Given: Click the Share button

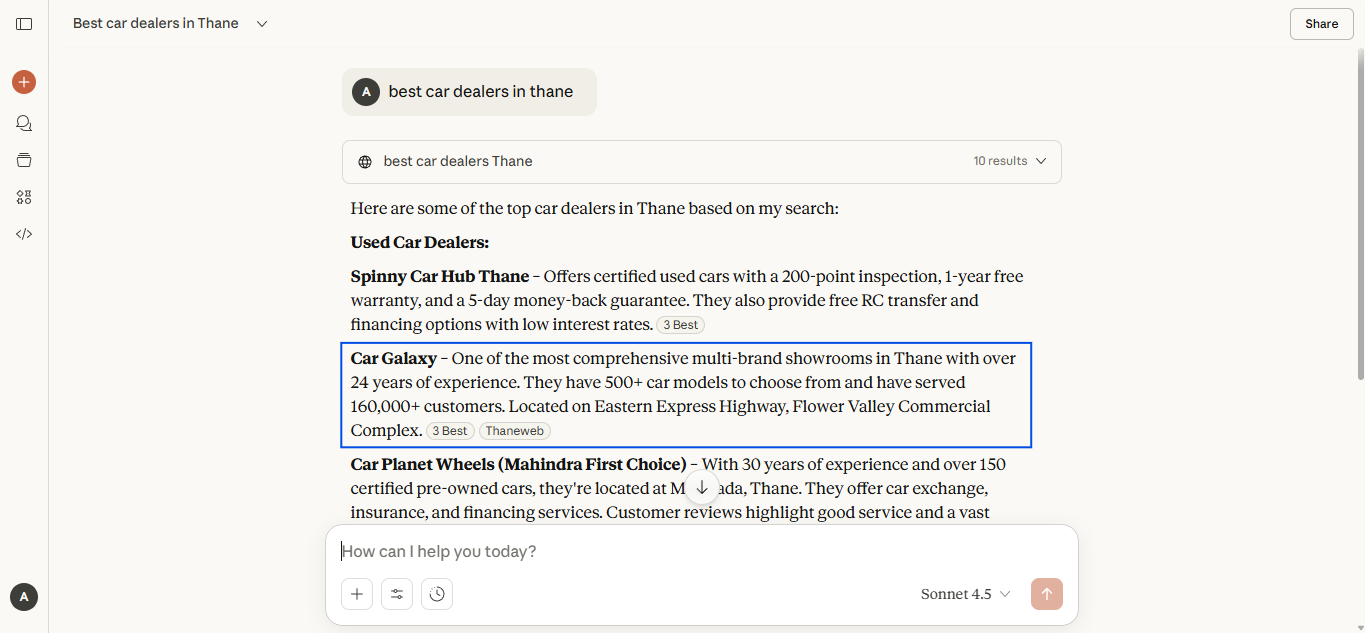Looking at the screenshot, I should tap(1321, 24).
